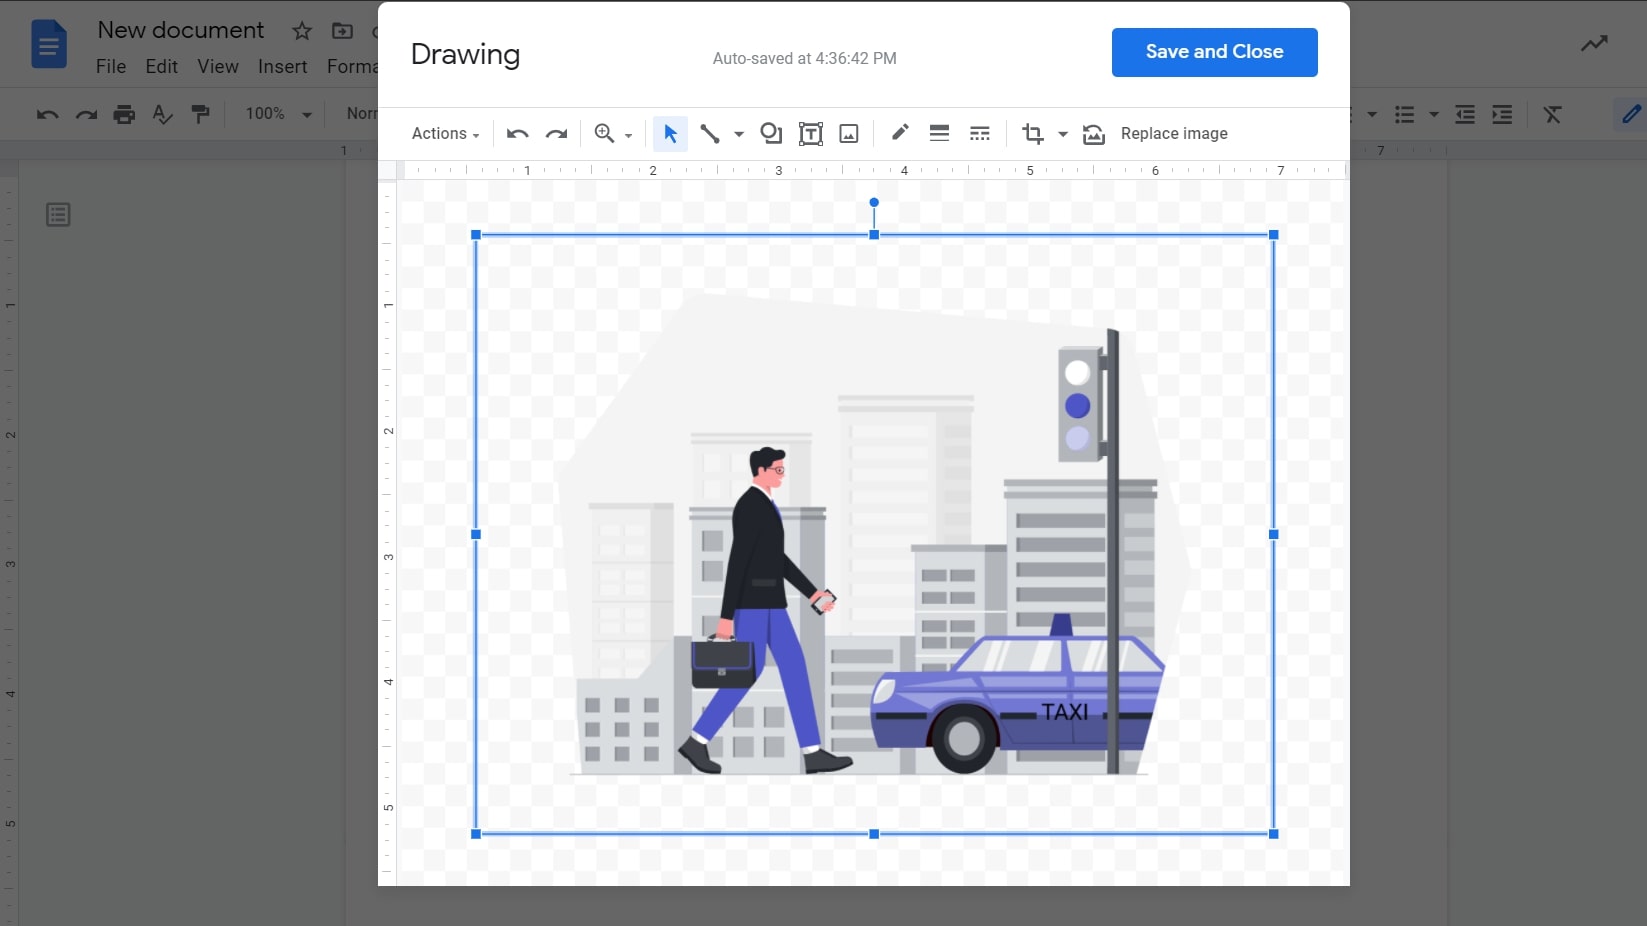Activate the Select arrow tool
Screen dimensions: 1647x926
tap(670, 133)
